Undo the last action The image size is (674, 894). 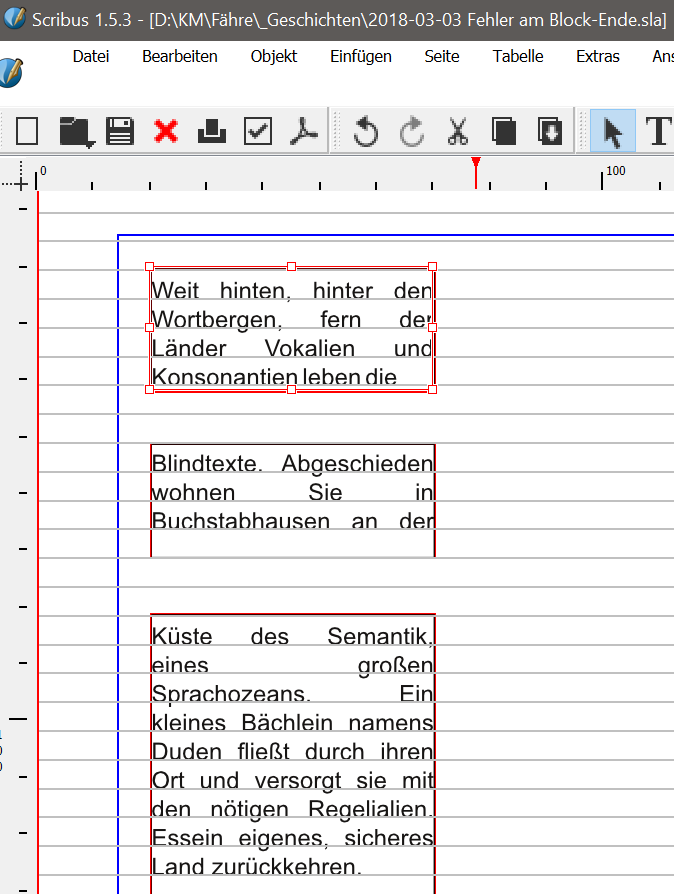coord(366,131)
